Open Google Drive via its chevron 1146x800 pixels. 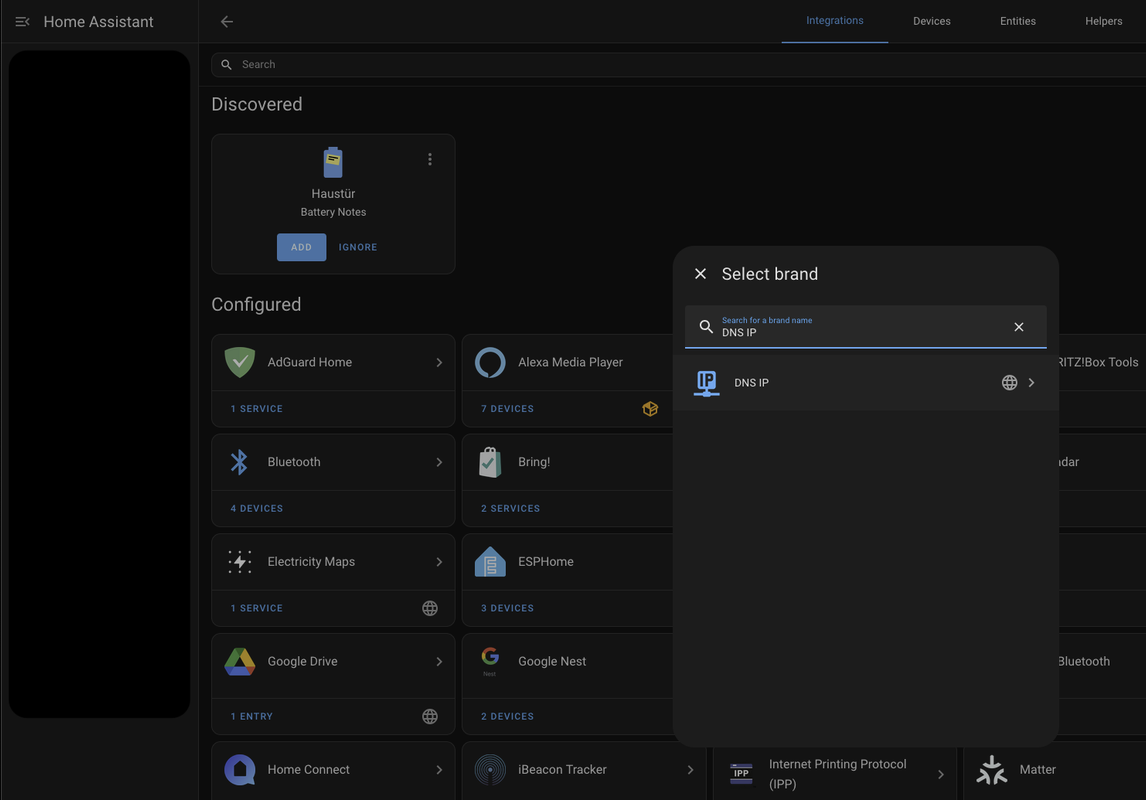coord(439,661)
